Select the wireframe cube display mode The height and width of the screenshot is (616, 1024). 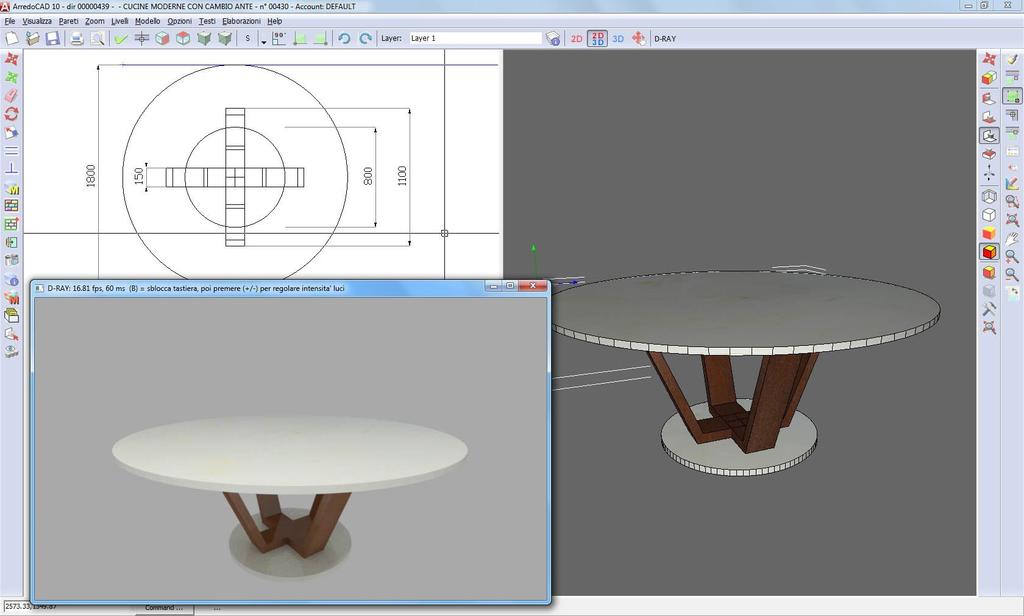[989, 197]
